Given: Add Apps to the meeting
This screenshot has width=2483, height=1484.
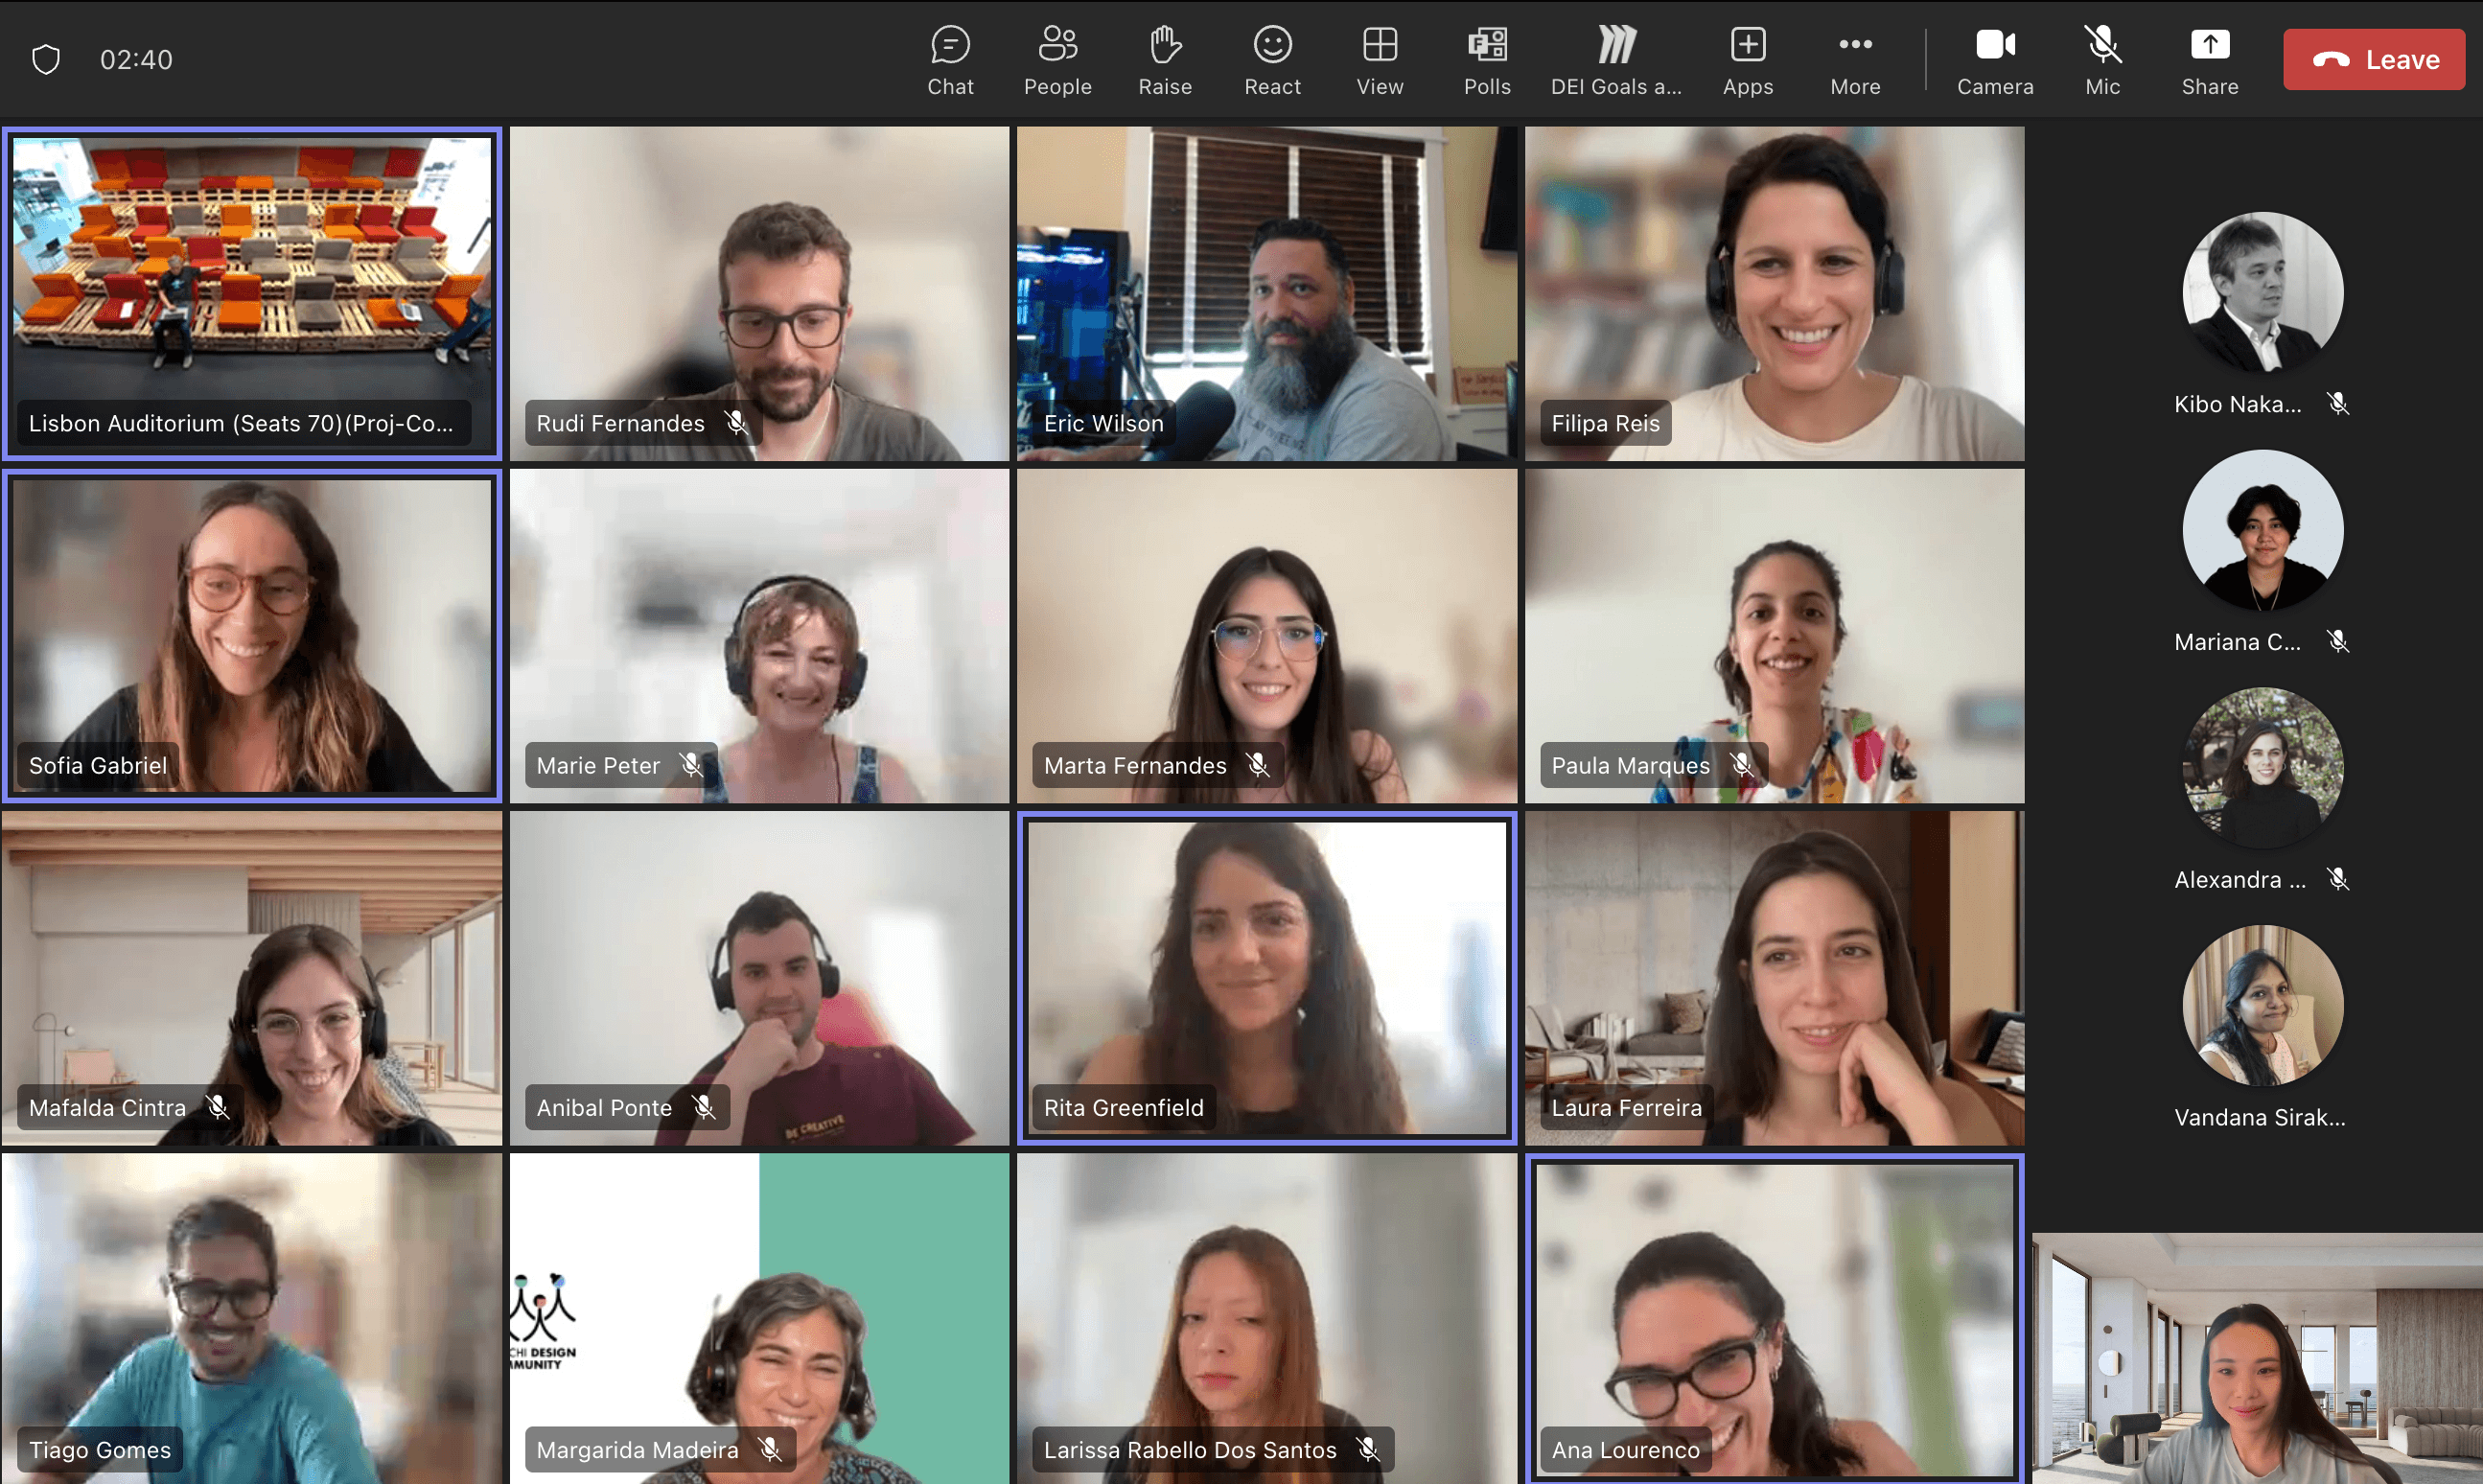Looking at the screenshot, I should pos(1746,60).
